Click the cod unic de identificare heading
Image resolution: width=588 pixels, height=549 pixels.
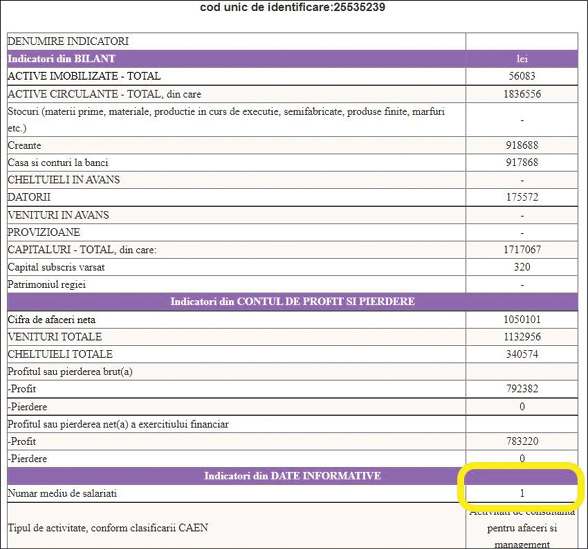pos(292,7)
